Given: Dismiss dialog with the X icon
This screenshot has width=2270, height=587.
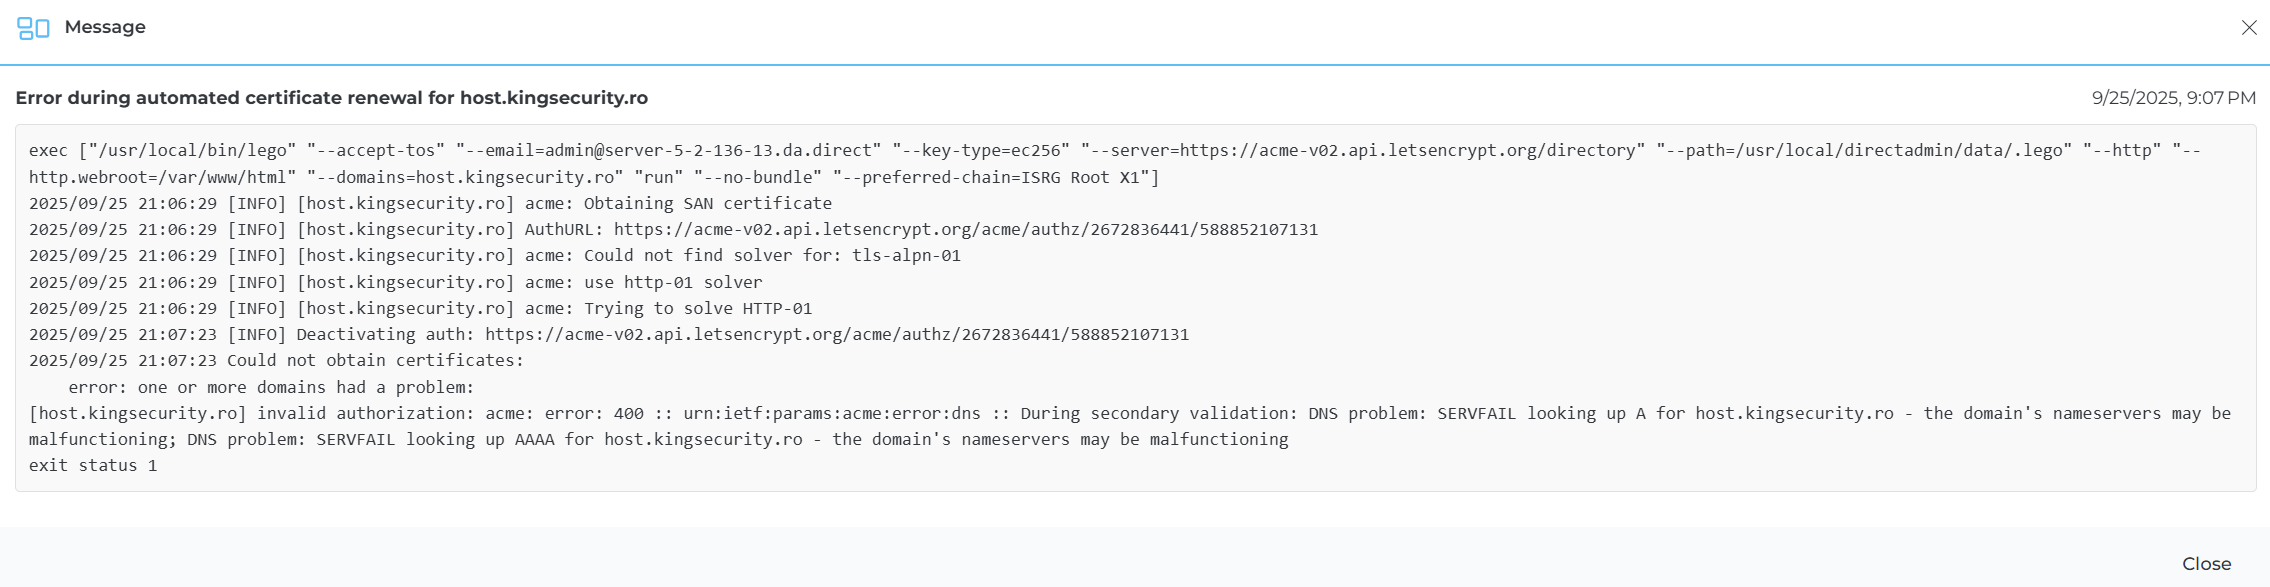Looking at the screenshot, I should (2249, 28).
